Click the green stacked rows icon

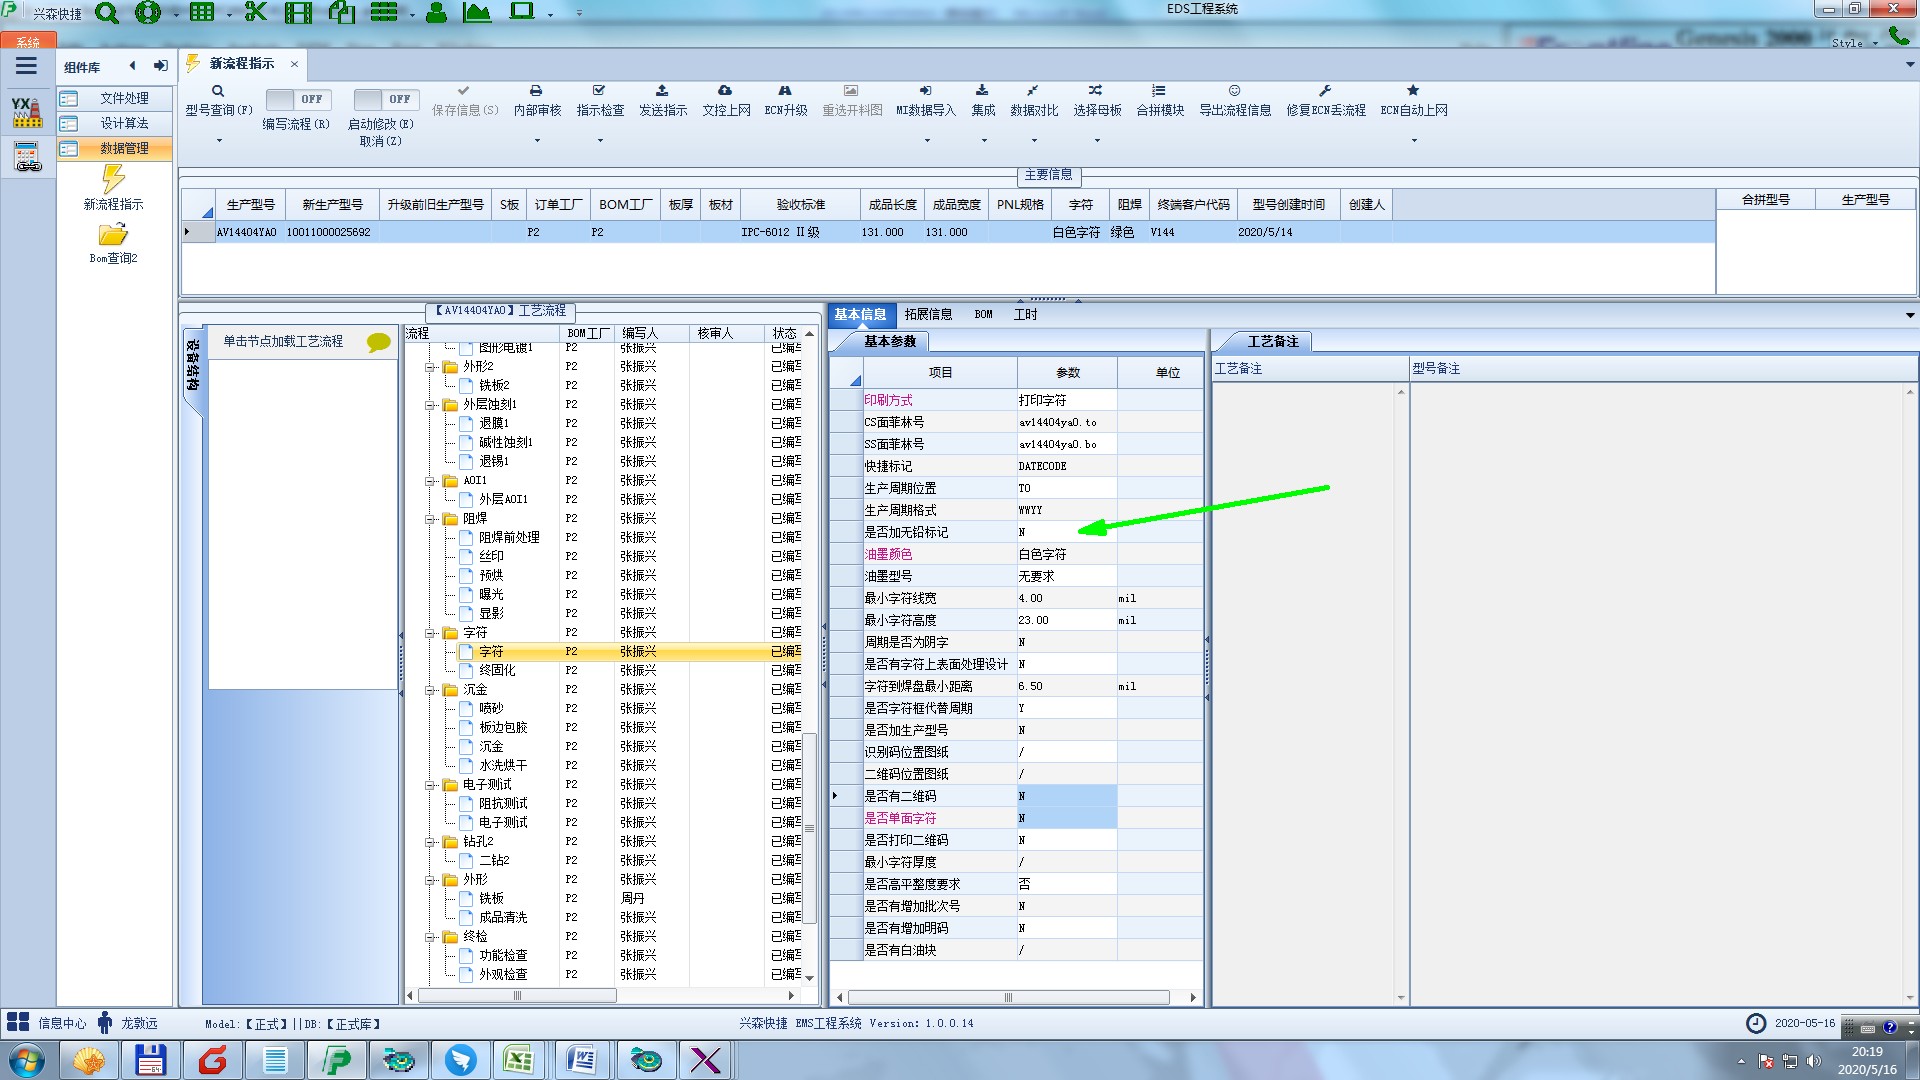(x=384, y=12)
